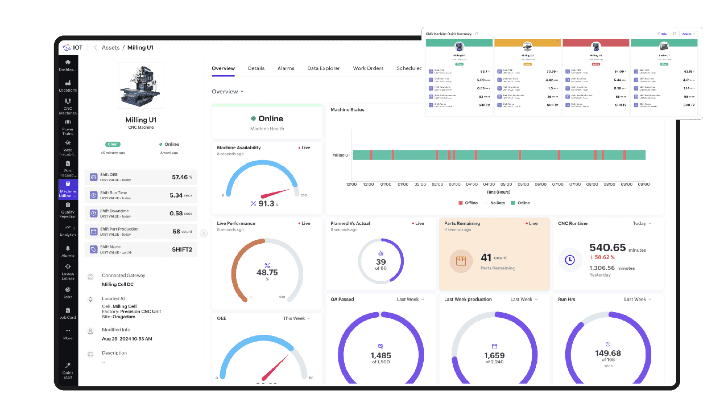Image resolution: width=728 pixels, height=410 pixels.
Task: Toggle Online series in chart legend
Action: click(x=520, y=203)
